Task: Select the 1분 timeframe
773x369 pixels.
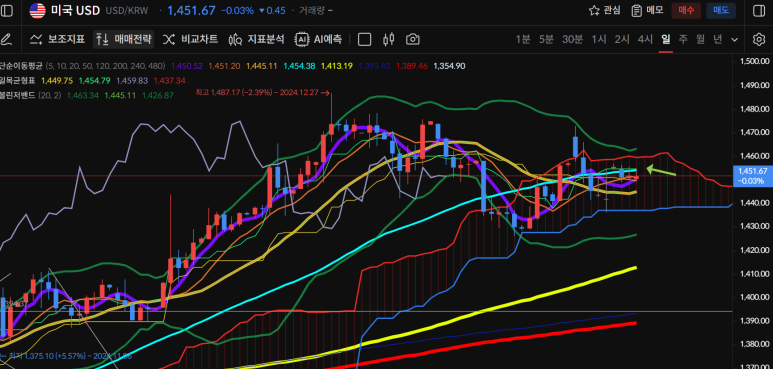Action: [x=523, y=39]
